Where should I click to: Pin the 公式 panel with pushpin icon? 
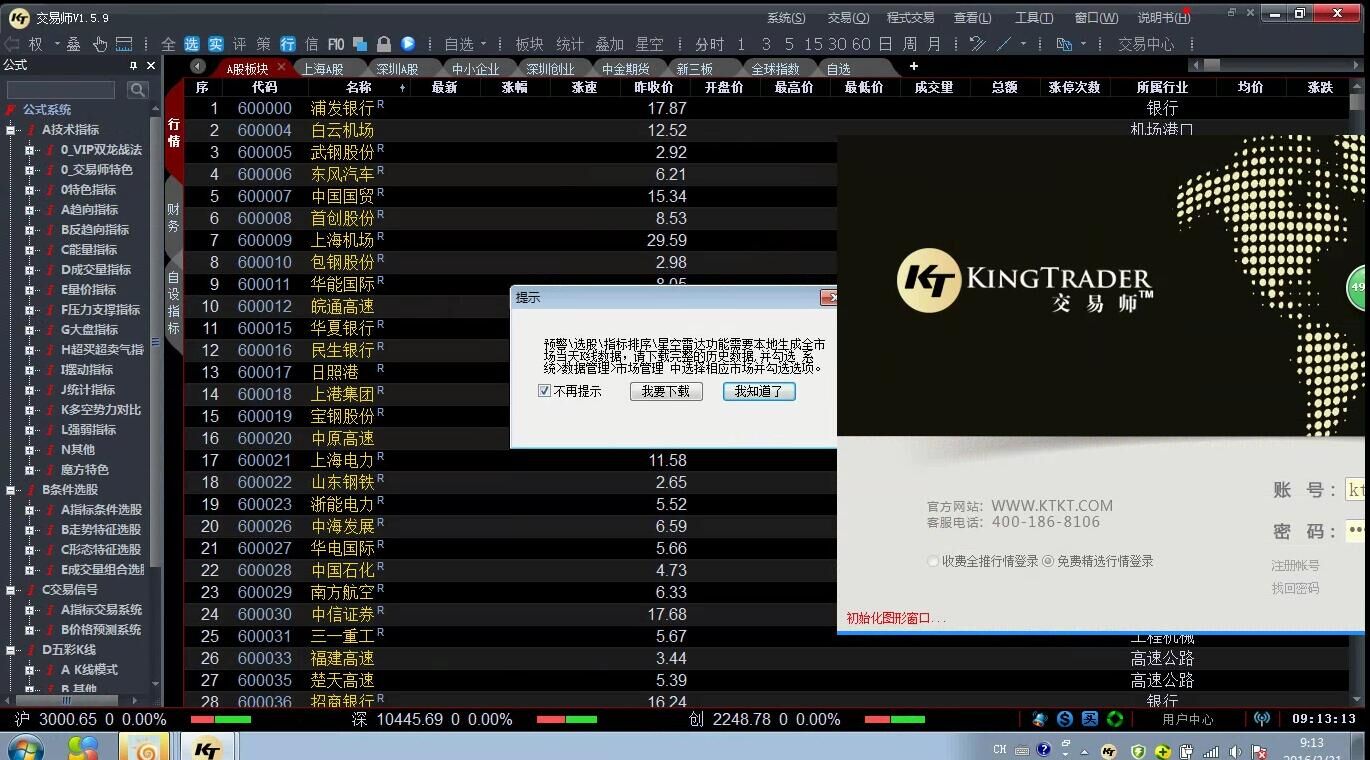point(133,66)
